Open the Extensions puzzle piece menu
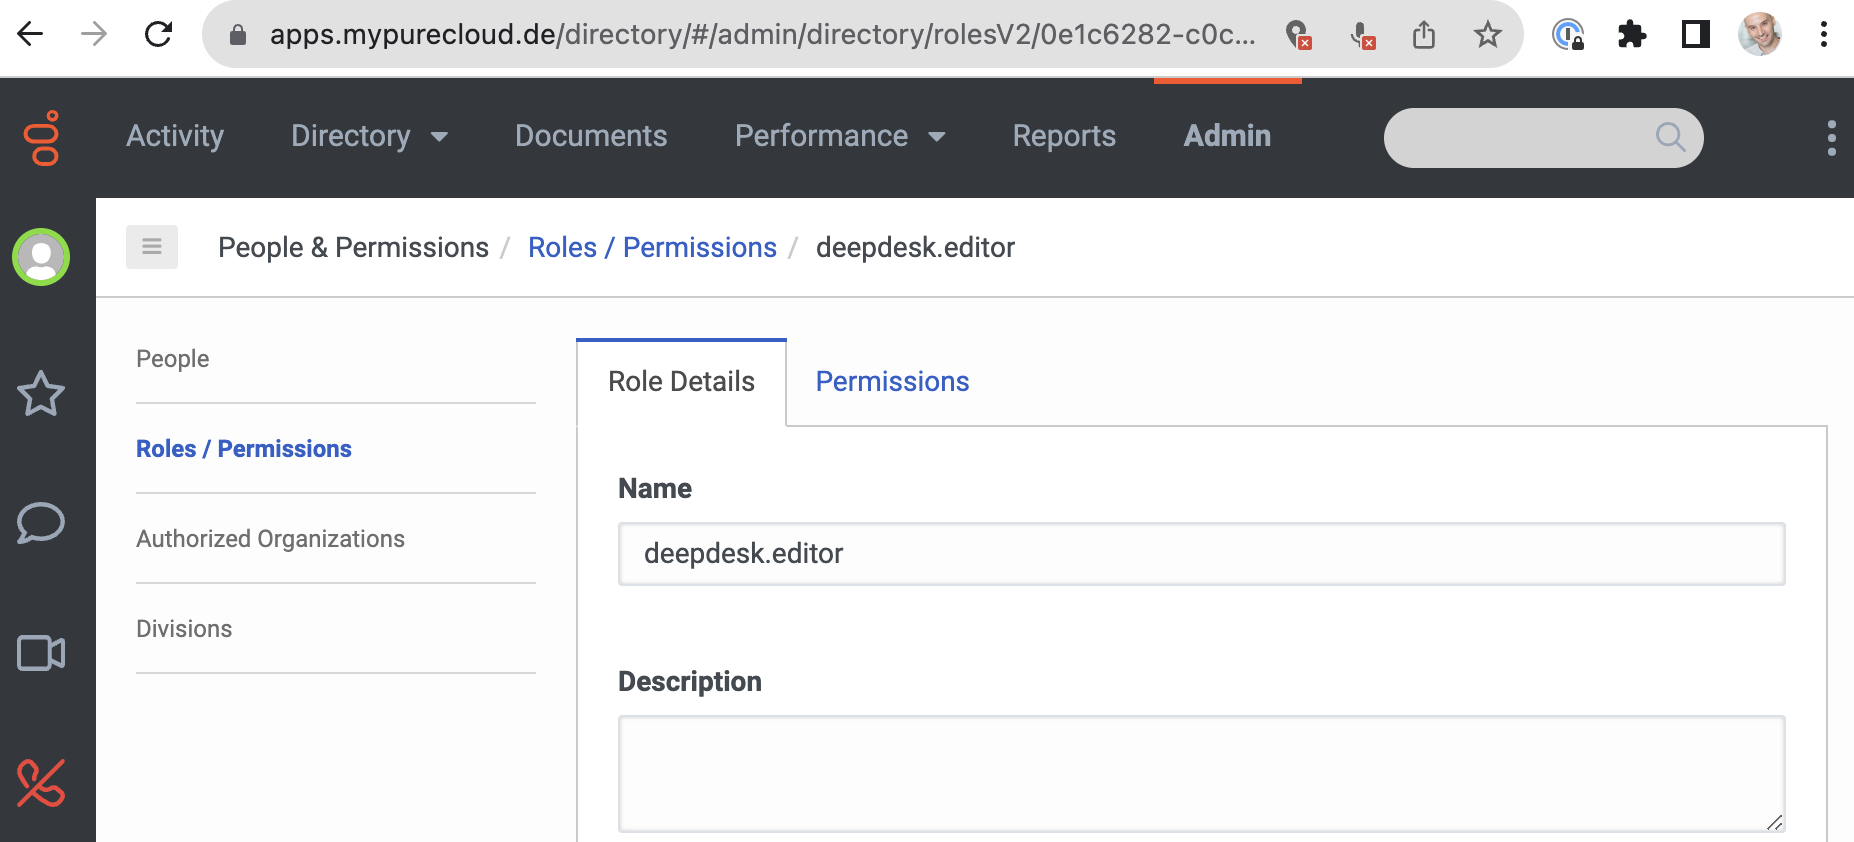 1632,35
